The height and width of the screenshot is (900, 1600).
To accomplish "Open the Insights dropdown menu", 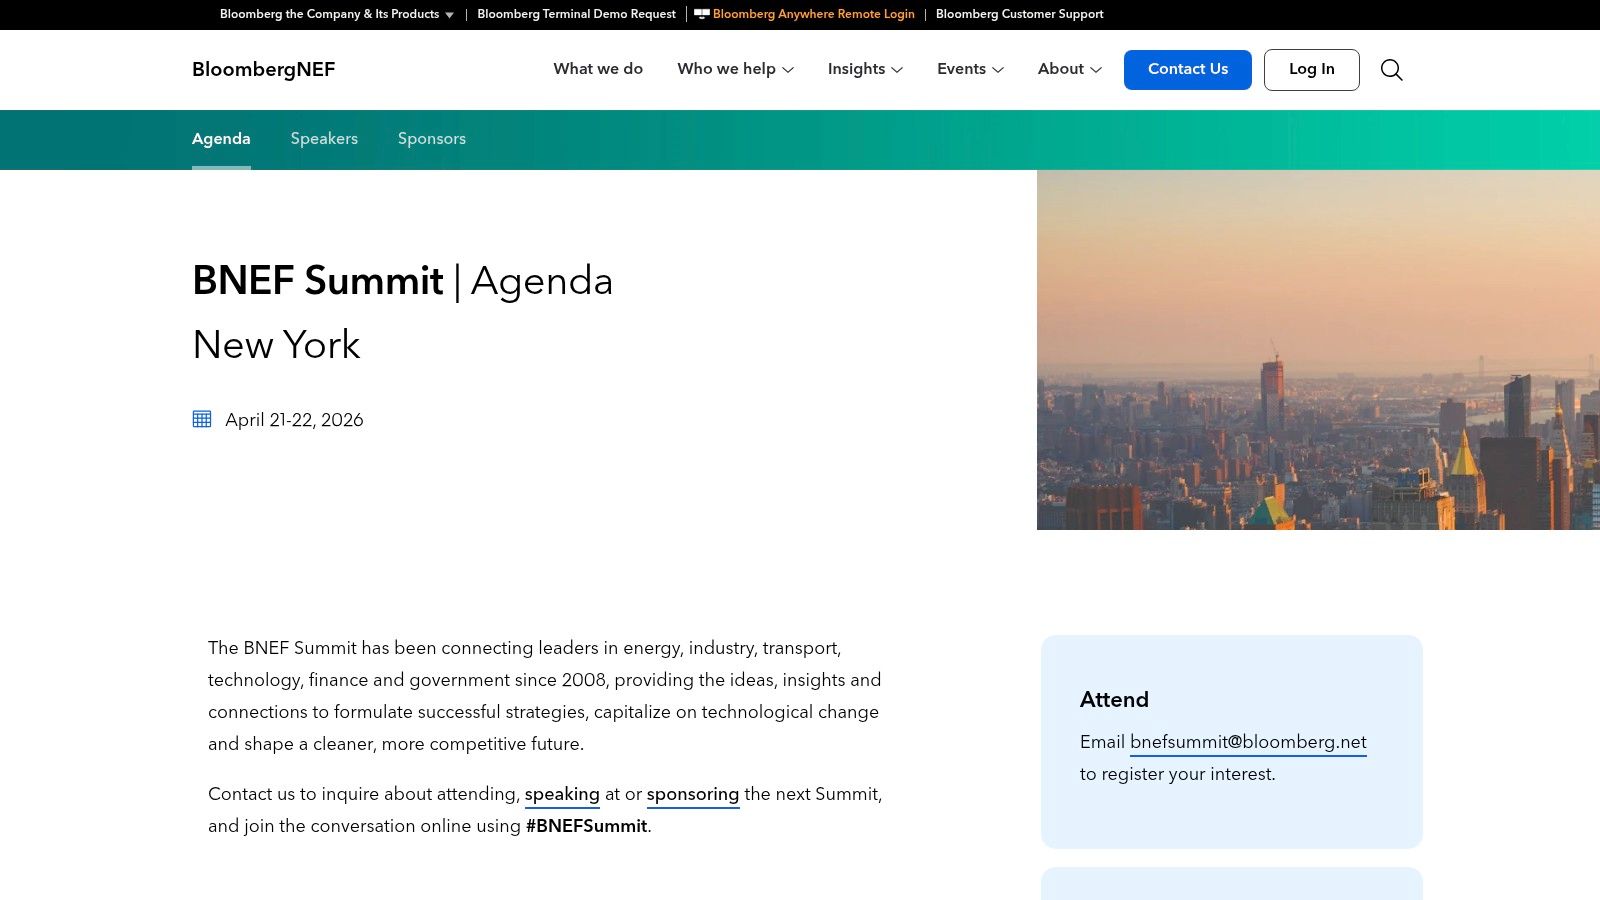I will (865, 69).
